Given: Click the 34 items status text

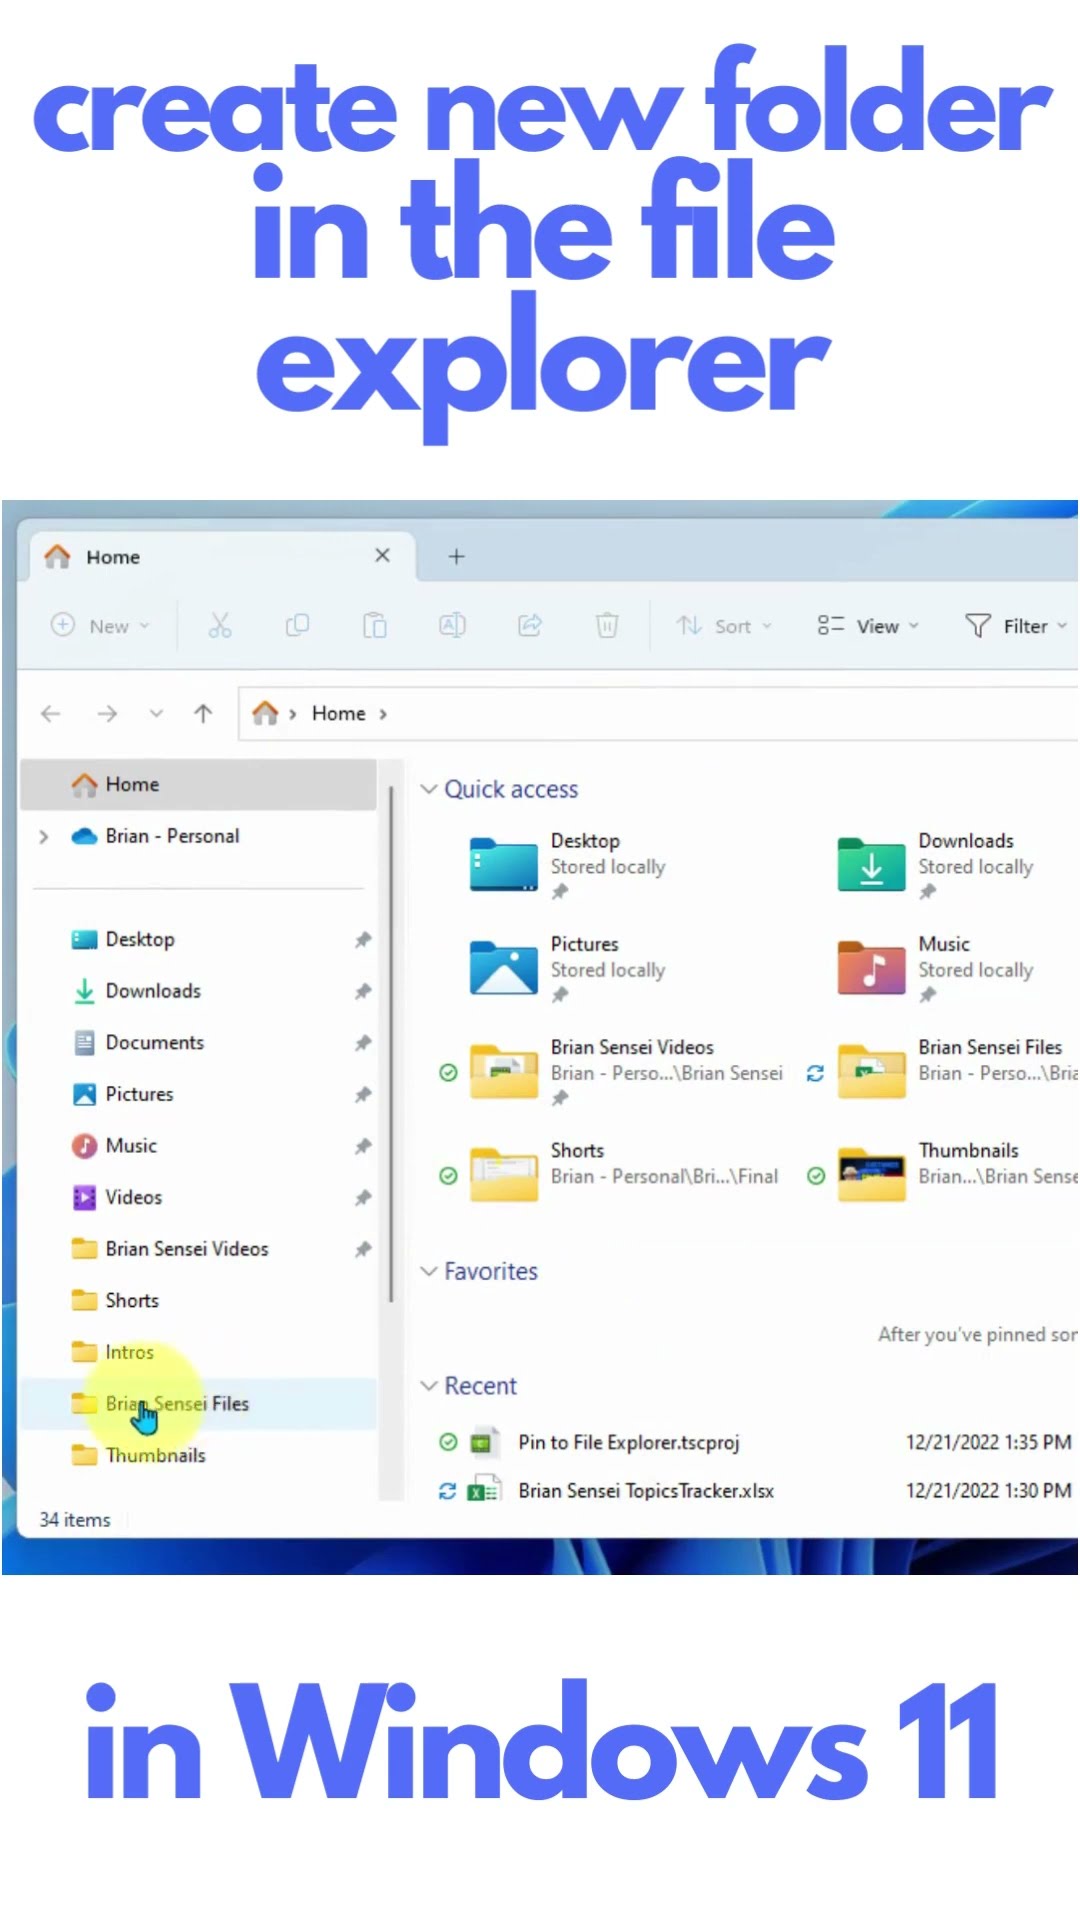Looking at the screenshot, I should [75, 1519].
